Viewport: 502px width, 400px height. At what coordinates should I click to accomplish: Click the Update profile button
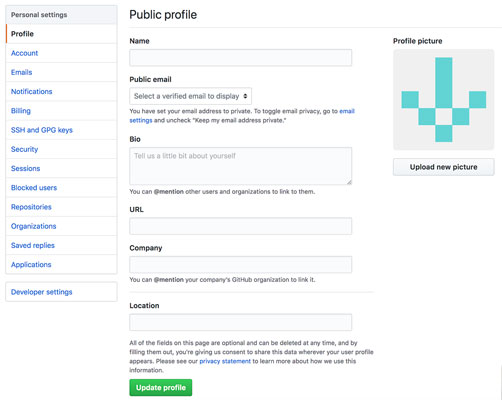tap(161, 388)
